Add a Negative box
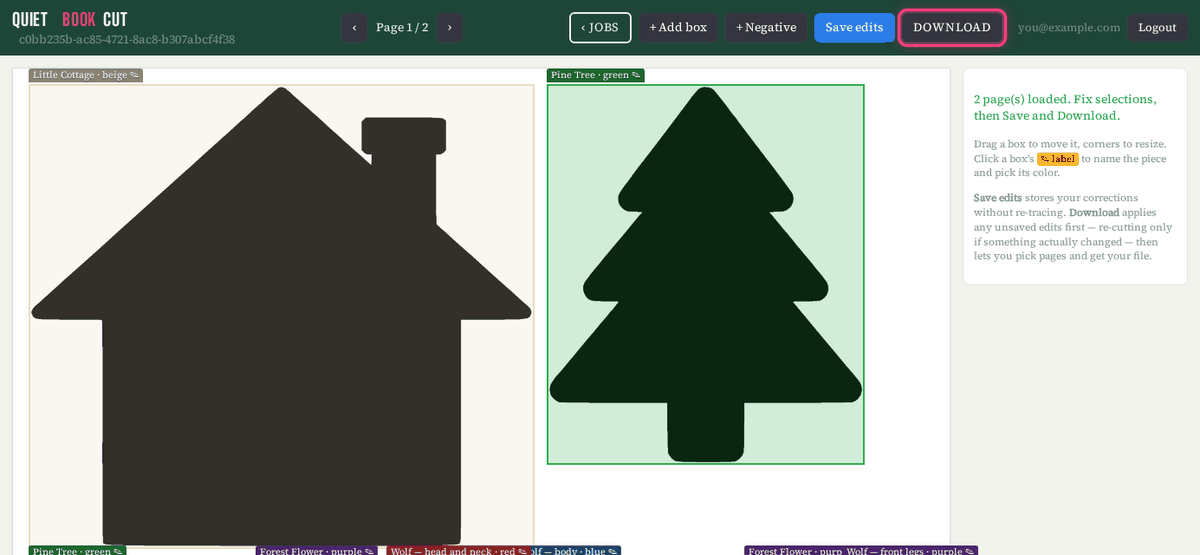The height and width of the screenshot is (555, 1200). pos(766,27)
